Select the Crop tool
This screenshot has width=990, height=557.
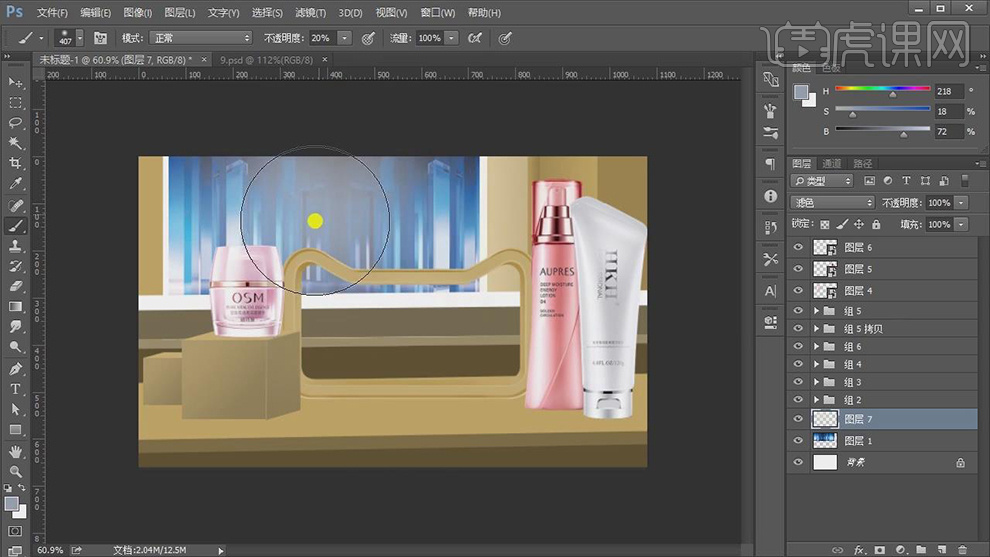tap(16, 163)
